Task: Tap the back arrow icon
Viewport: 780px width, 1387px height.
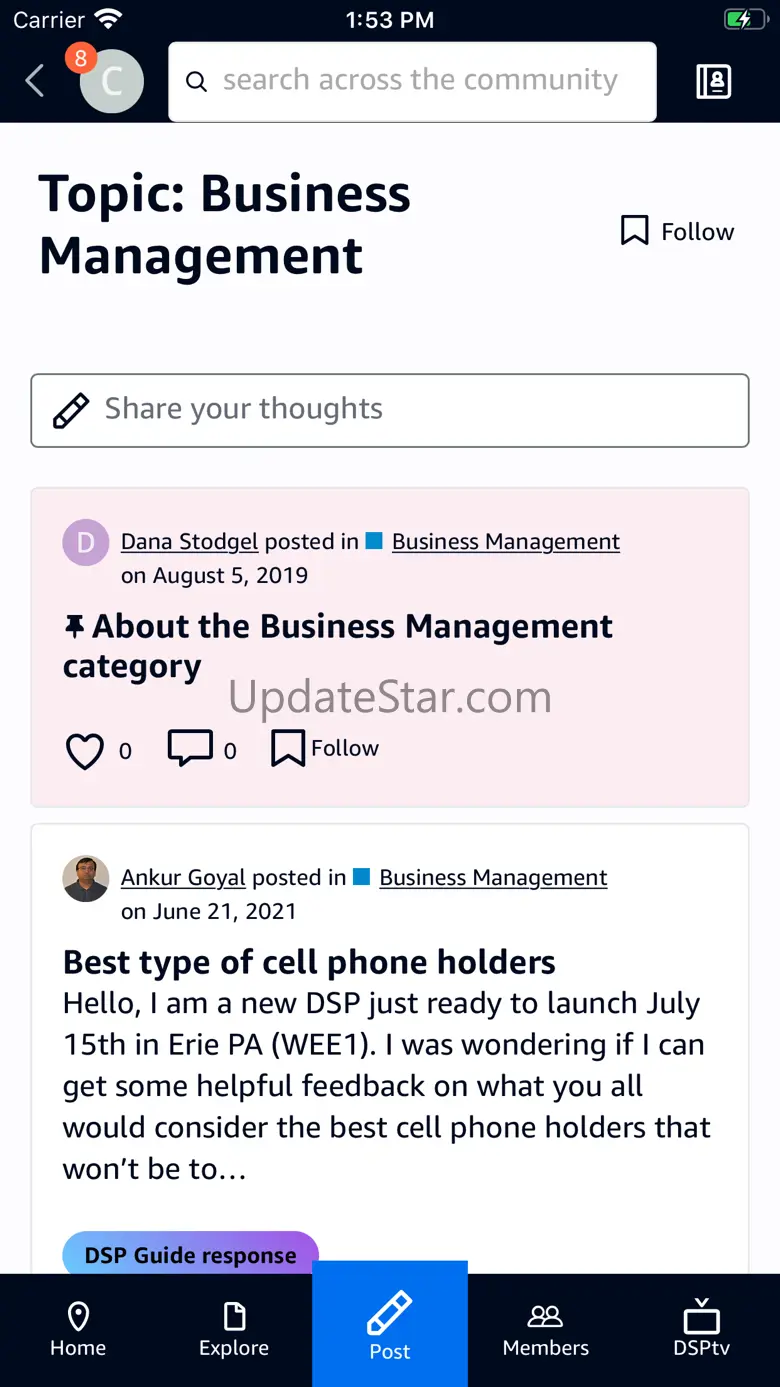Action: point(35,81)
